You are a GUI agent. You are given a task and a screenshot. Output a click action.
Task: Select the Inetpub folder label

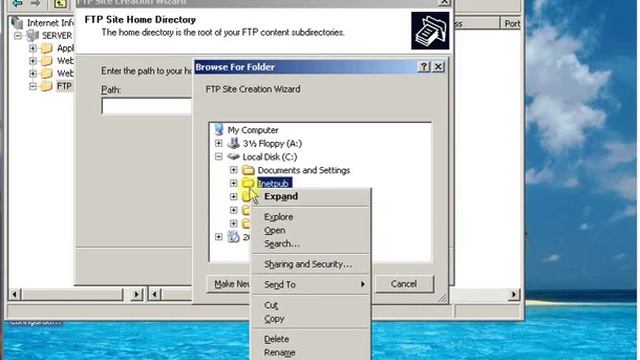click(274, 183)
